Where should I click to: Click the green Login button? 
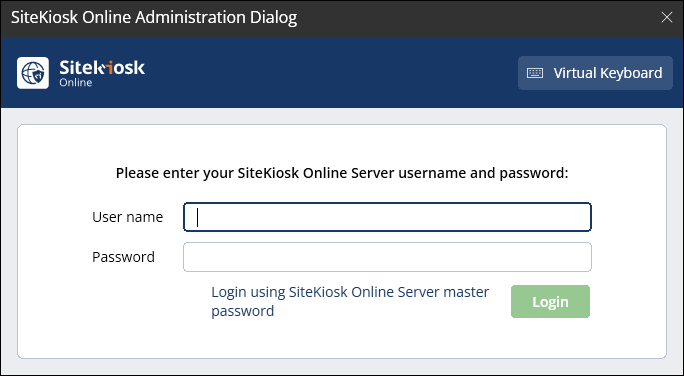pyautogui.click(x=550, y=301)
